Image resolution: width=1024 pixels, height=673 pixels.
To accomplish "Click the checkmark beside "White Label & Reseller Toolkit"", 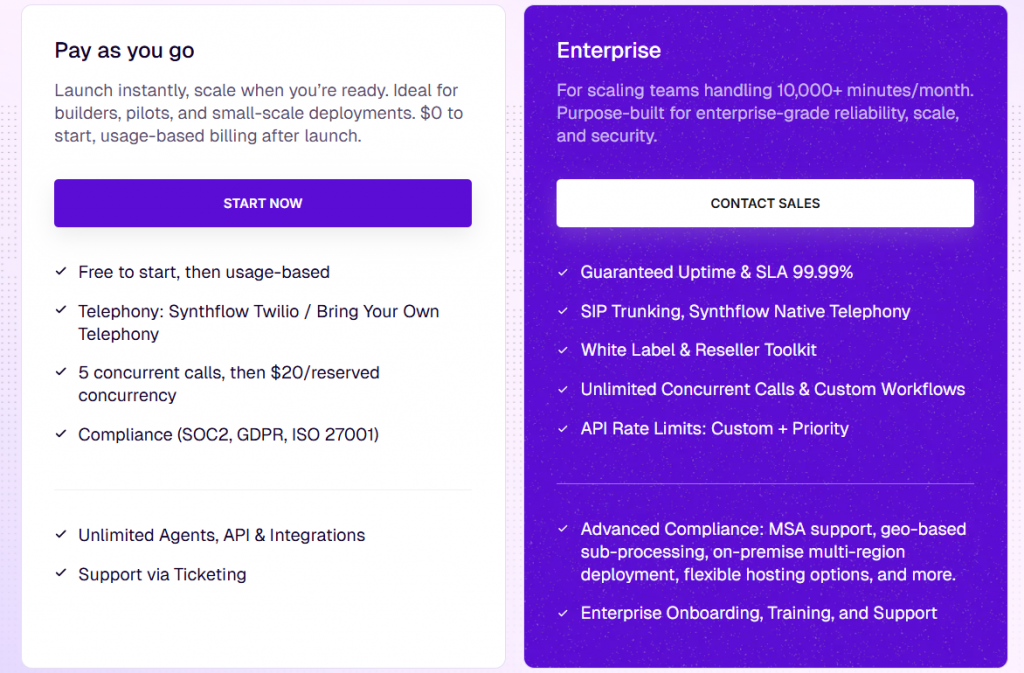I will pyautogui.click(x=564, y=350).
